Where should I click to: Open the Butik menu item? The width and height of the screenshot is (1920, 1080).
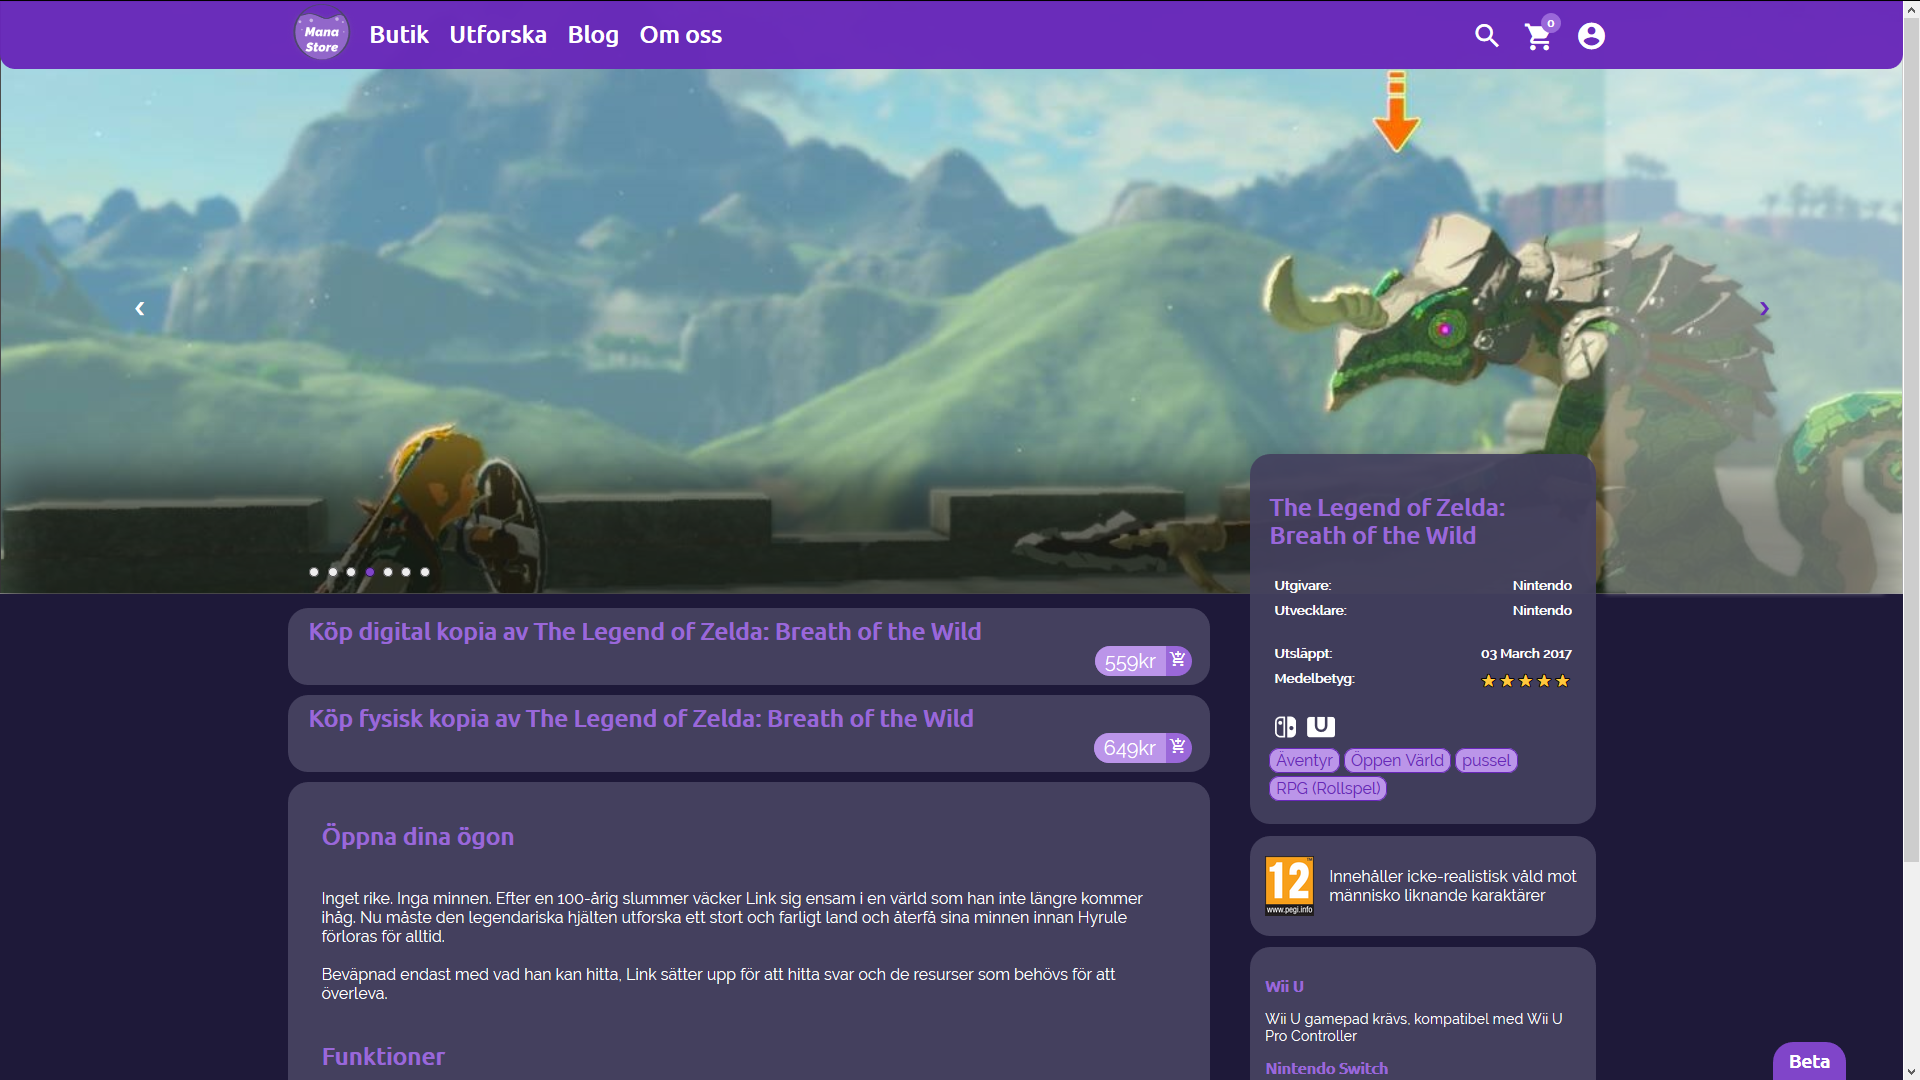[x=398, y=35]
